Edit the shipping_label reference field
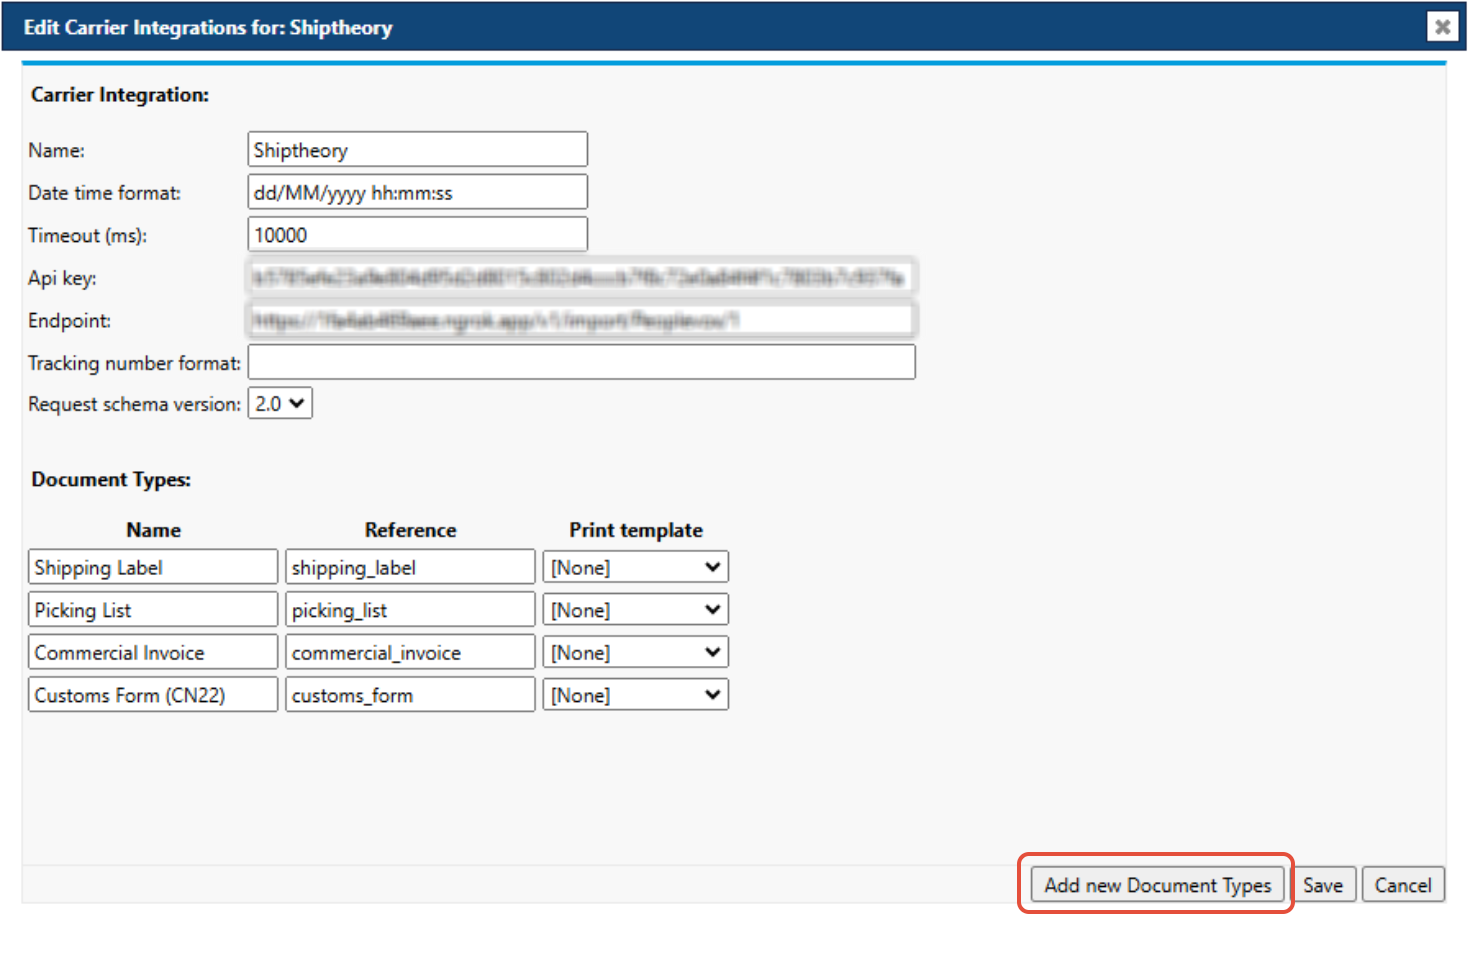This screenshot has width=1470, height=979. click(x=410, y=567)
